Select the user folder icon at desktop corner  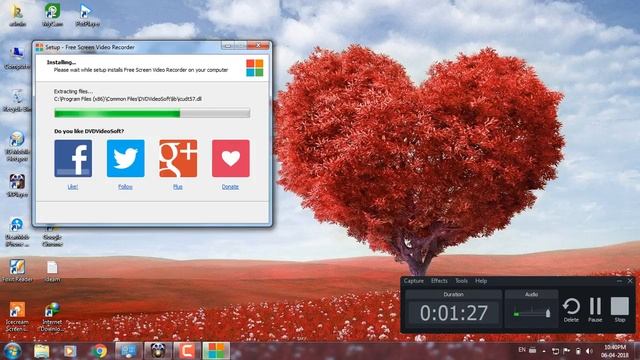coord(17,15)
